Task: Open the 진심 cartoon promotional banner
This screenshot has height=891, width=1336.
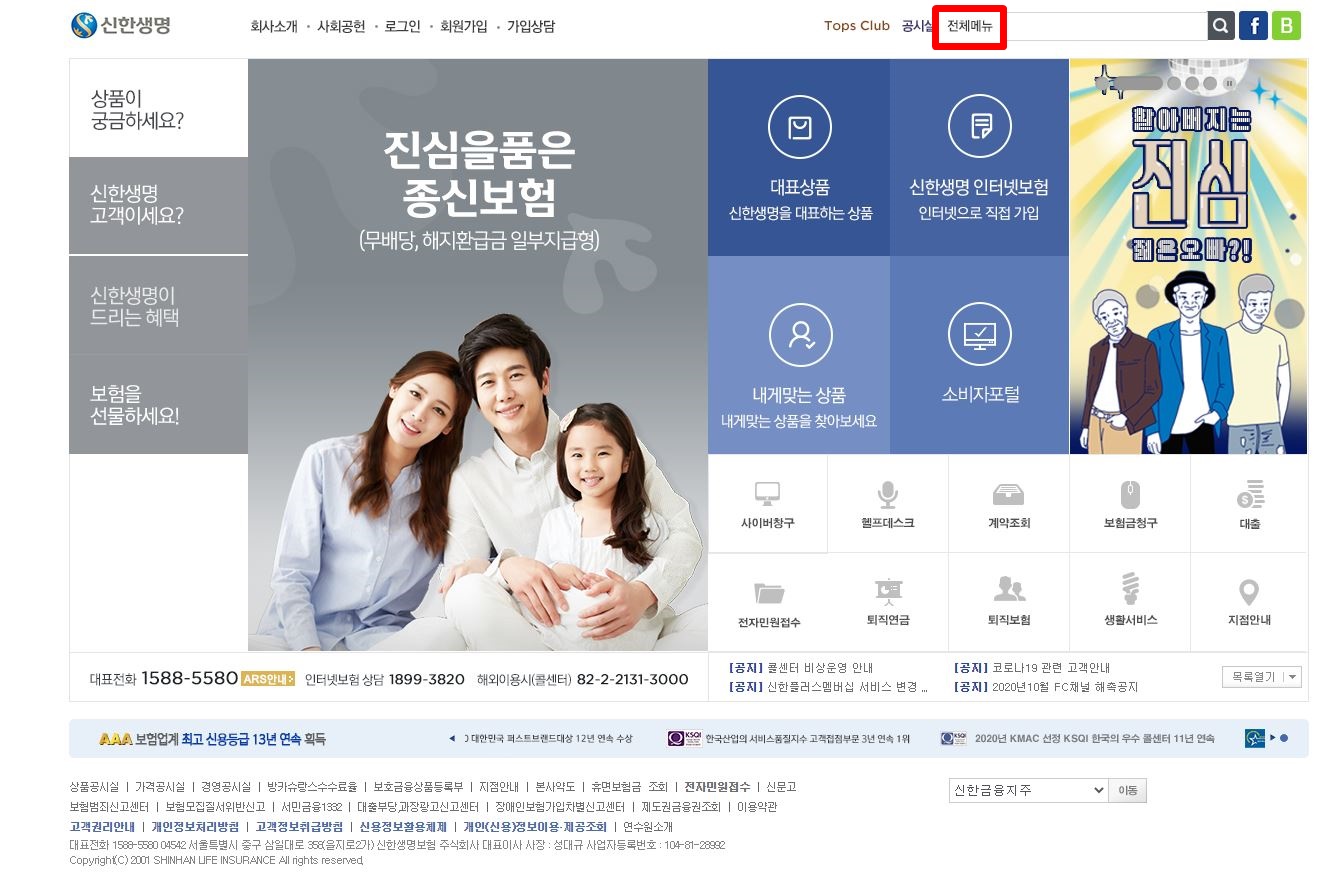Action: 1188,256
